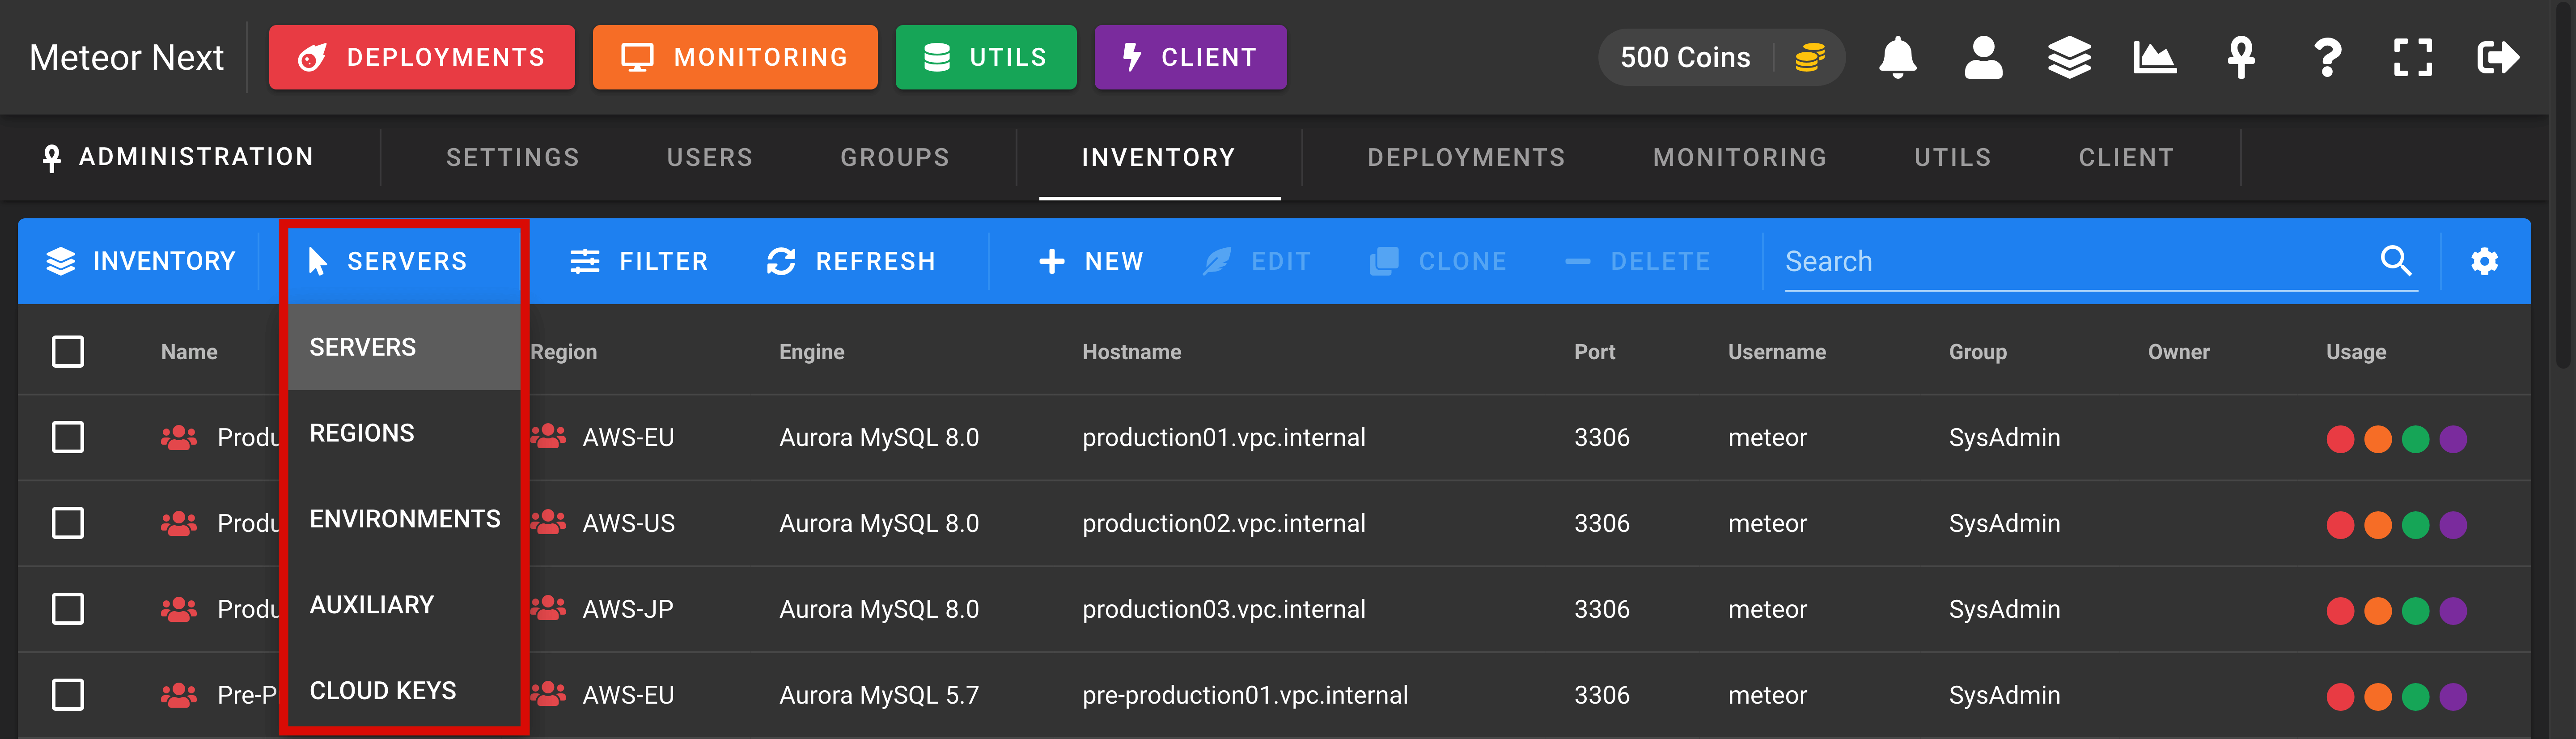Switch to the SETTINGS administration tab

512,157
